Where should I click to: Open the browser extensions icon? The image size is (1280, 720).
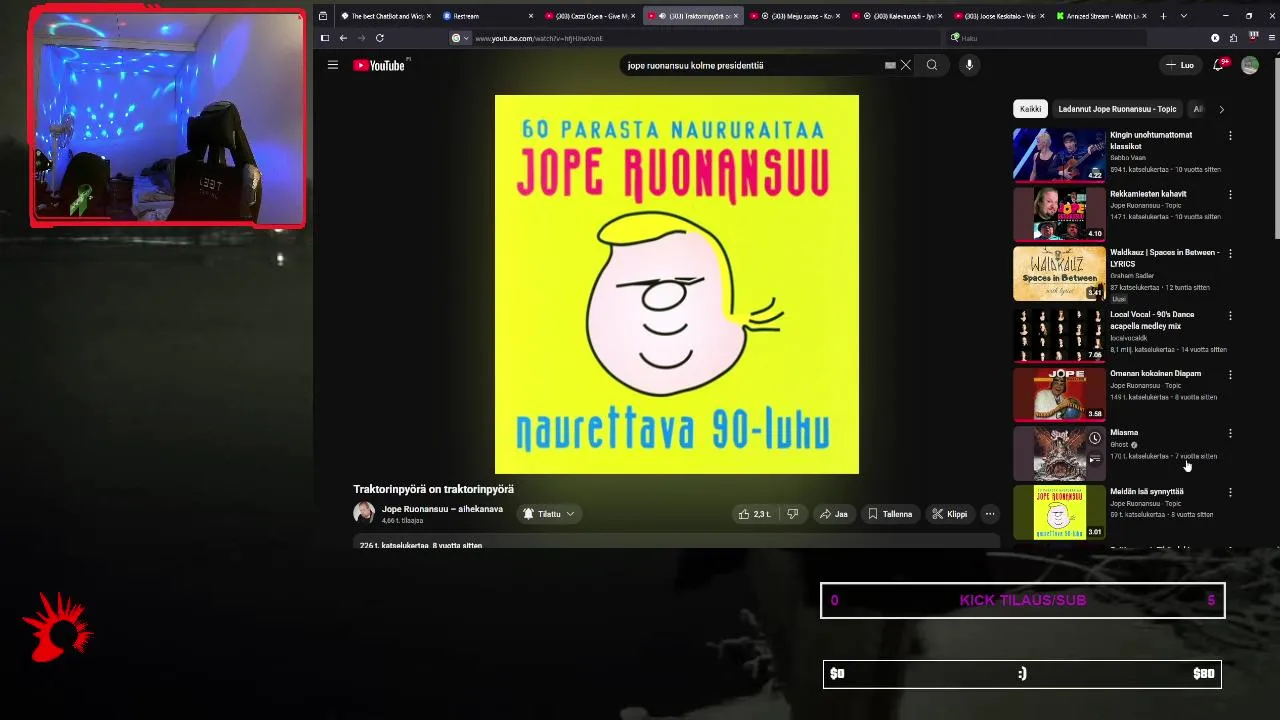pyautogui.click(x=1234, y=38)
